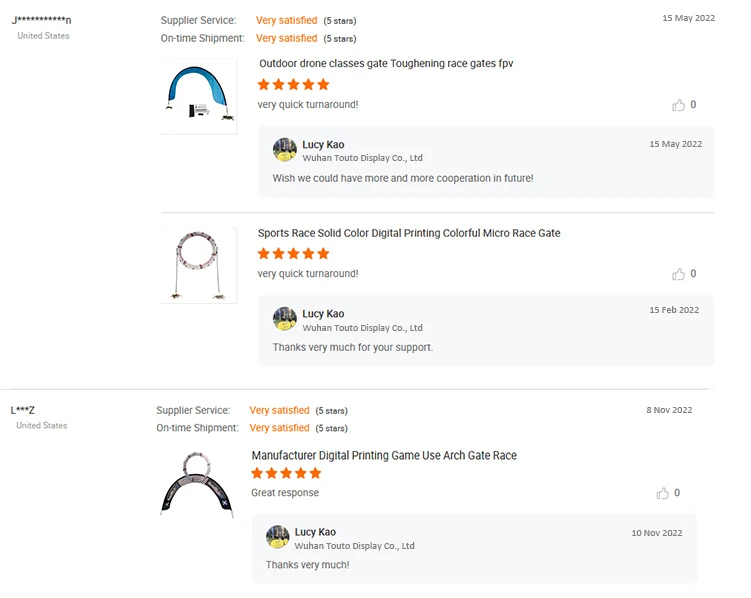Image resolution: width=751 pixels, height=598 pixels.
Task: Click Wuhan Touto Display in 15 Feb reply
Action: pyautogui.click(x=362, y=328)
